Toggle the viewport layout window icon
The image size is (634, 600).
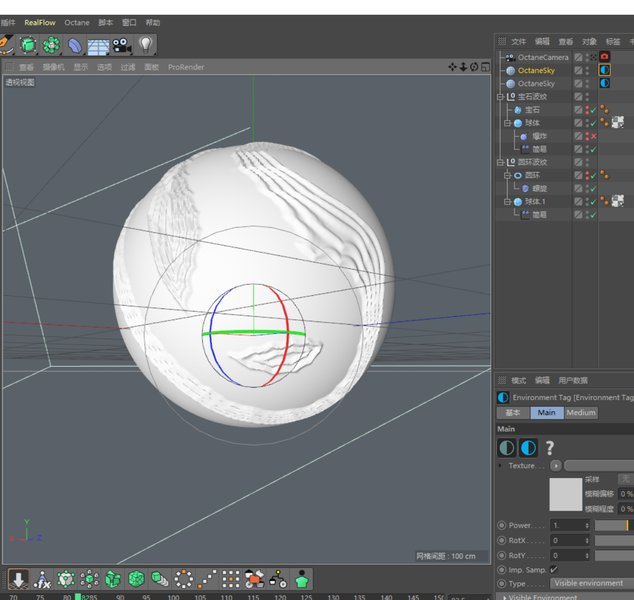click(x=485, y=67)
